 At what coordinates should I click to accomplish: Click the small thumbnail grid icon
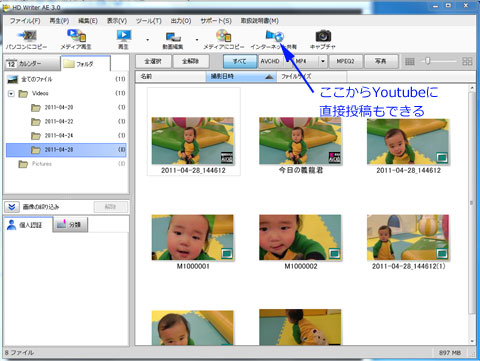(x=410, y=61)
